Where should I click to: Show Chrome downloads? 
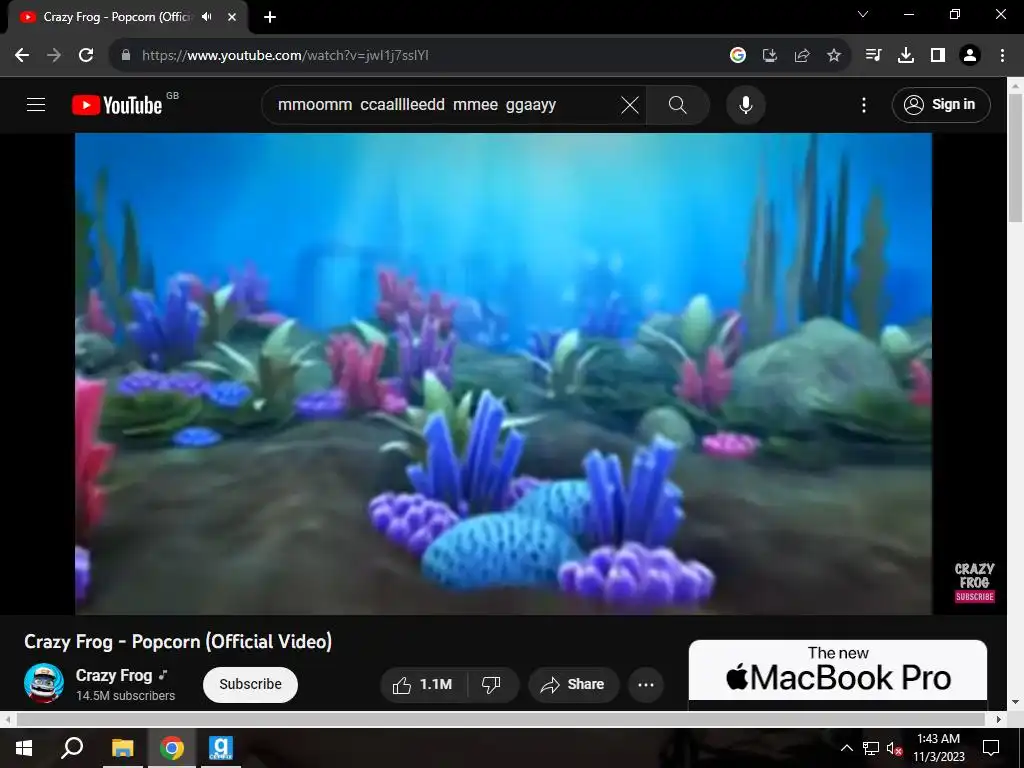(x=906, y=56)
